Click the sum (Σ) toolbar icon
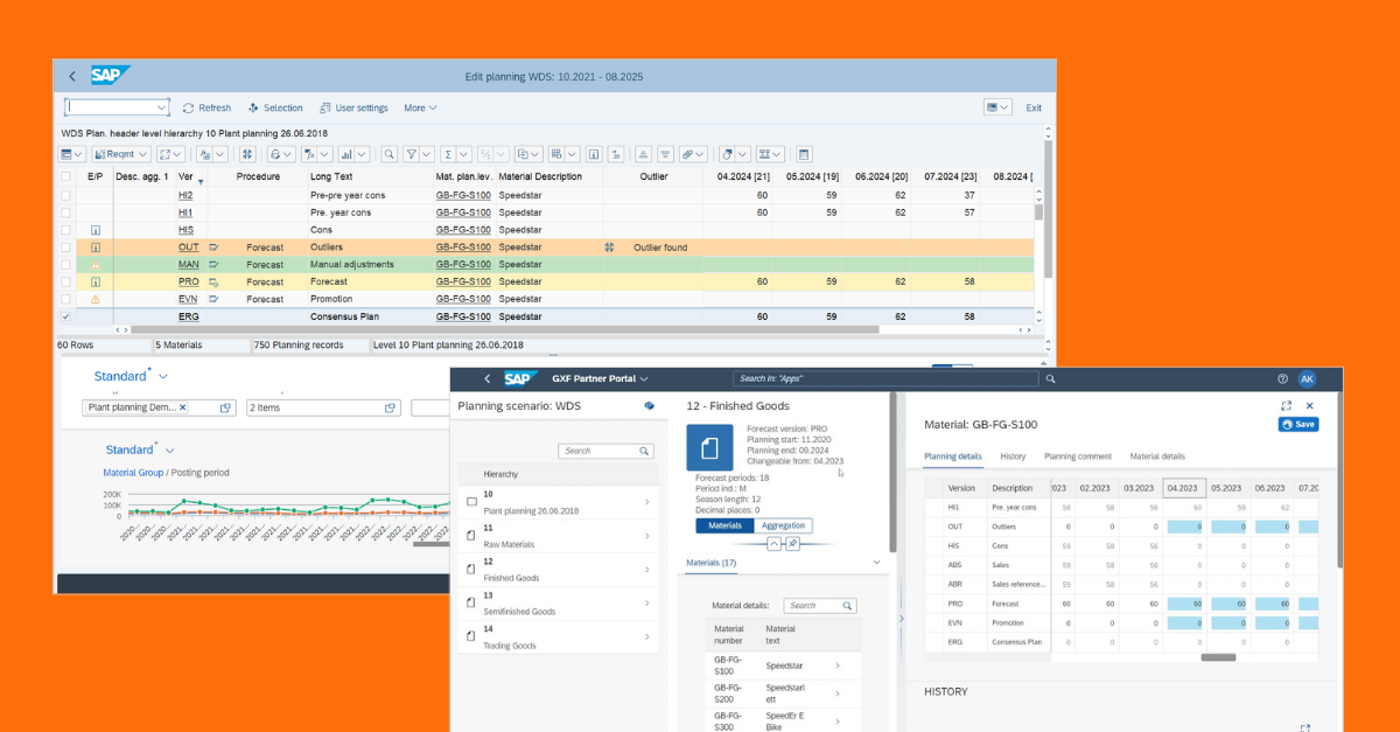Image resolution: width=1400 pixels, height=732 pixels. click(x=449, y=153)
